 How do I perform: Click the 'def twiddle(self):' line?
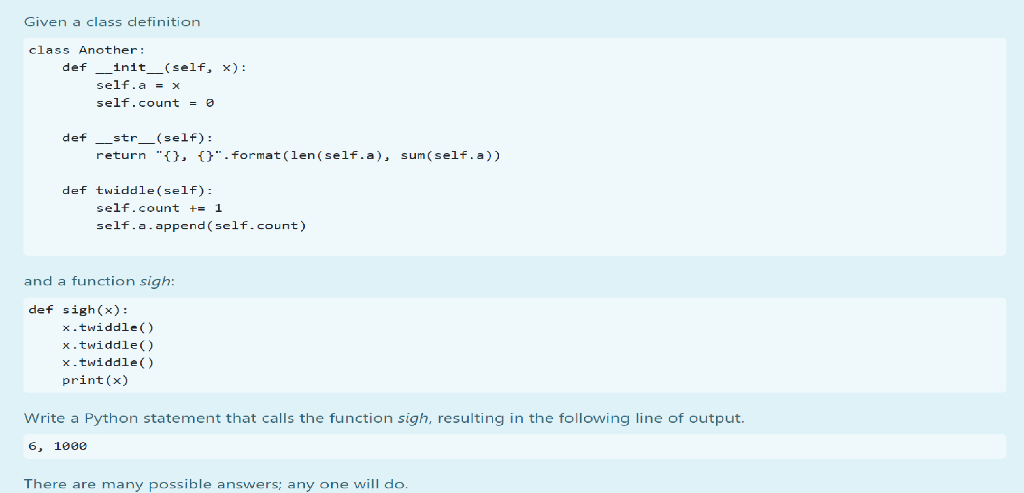(x=138, y=191)
